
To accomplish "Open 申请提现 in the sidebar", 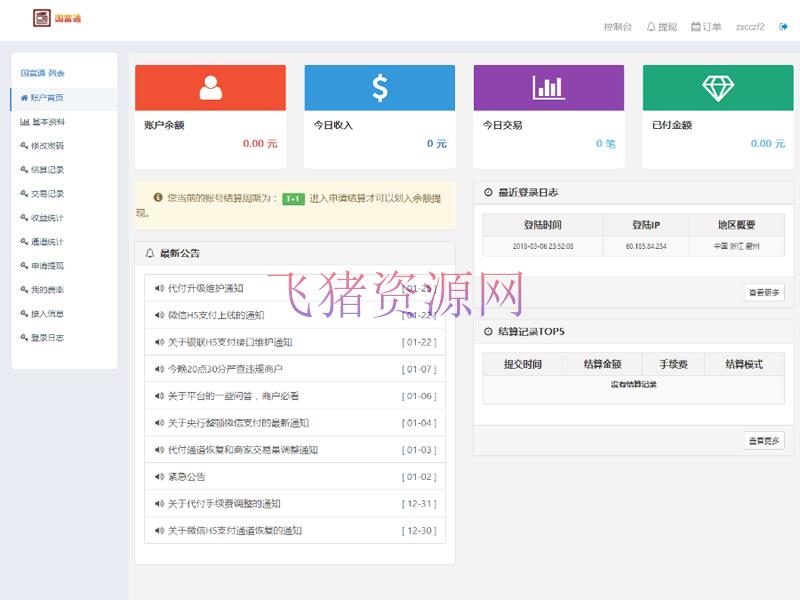I will [x=64, y=266].
